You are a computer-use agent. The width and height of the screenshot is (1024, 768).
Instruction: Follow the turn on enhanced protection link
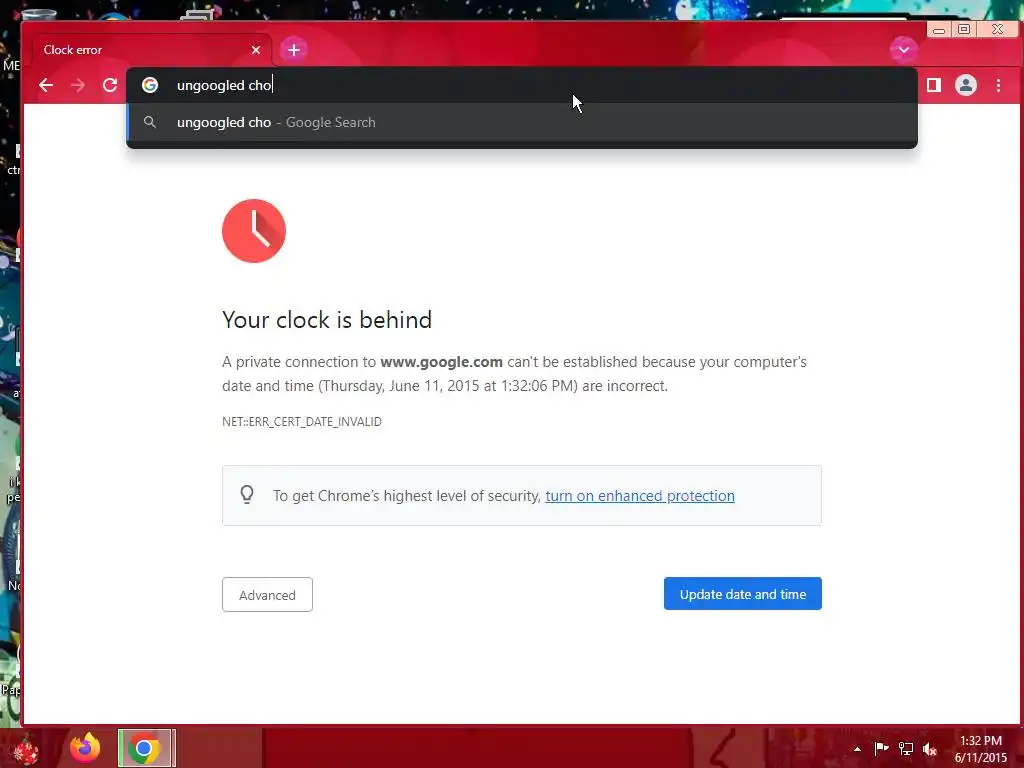[639, 496]
